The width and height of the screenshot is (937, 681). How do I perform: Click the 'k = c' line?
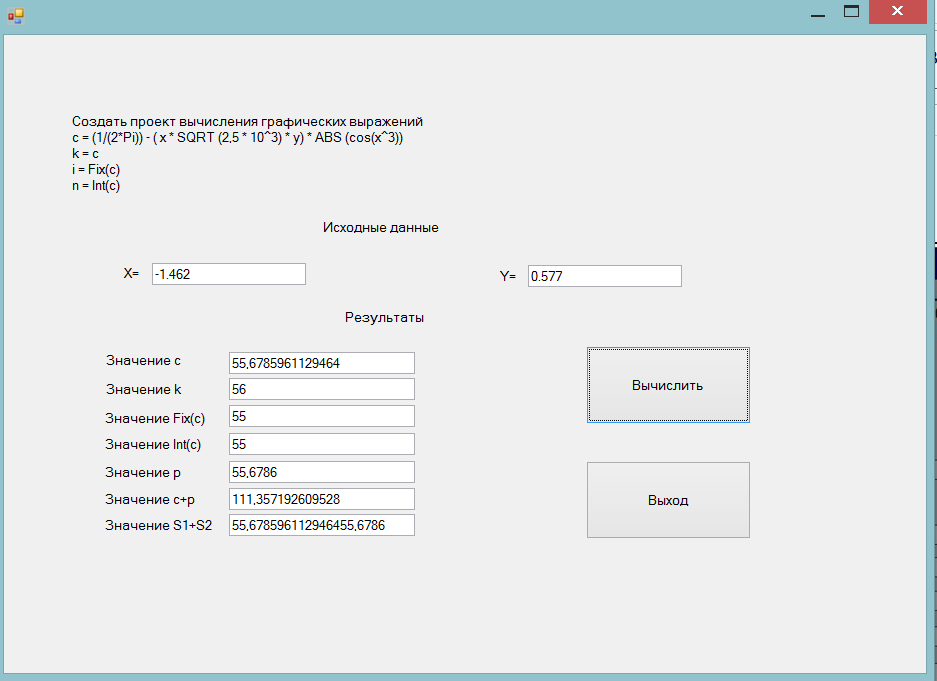click(x=85, y=154)
